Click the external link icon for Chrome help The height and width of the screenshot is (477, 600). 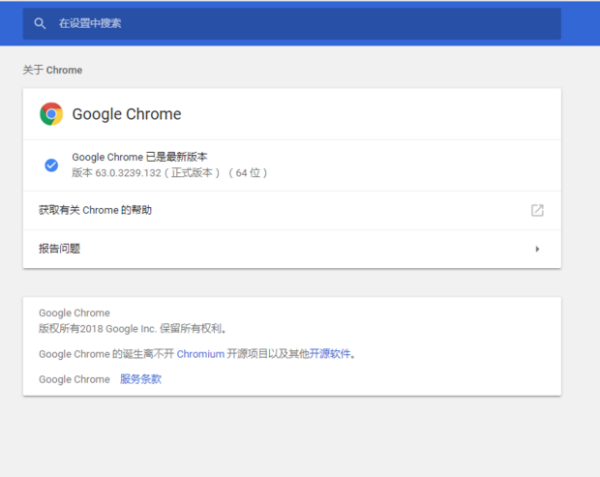click(x=537, y=210)
